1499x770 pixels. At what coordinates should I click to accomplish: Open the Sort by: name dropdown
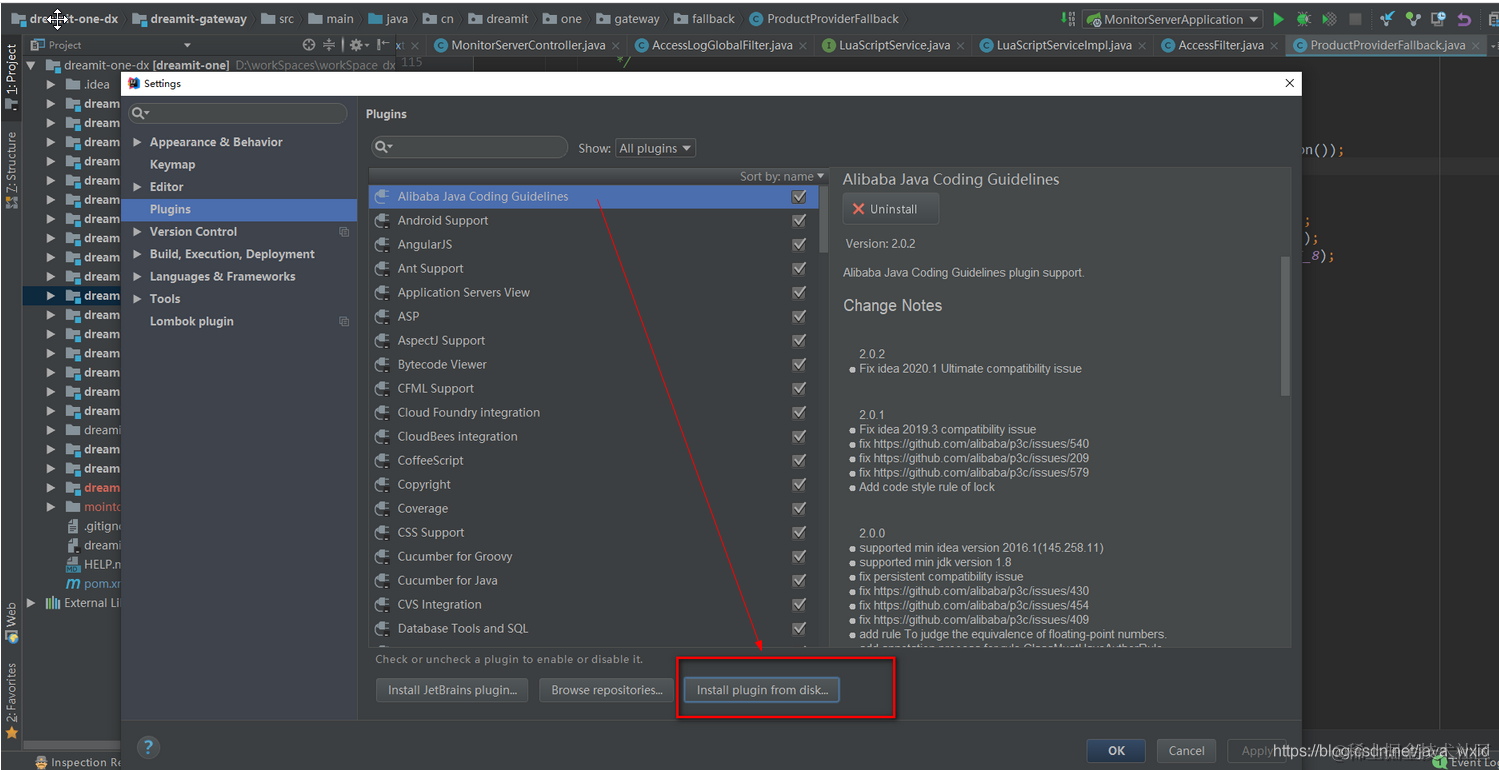(782, 176)
